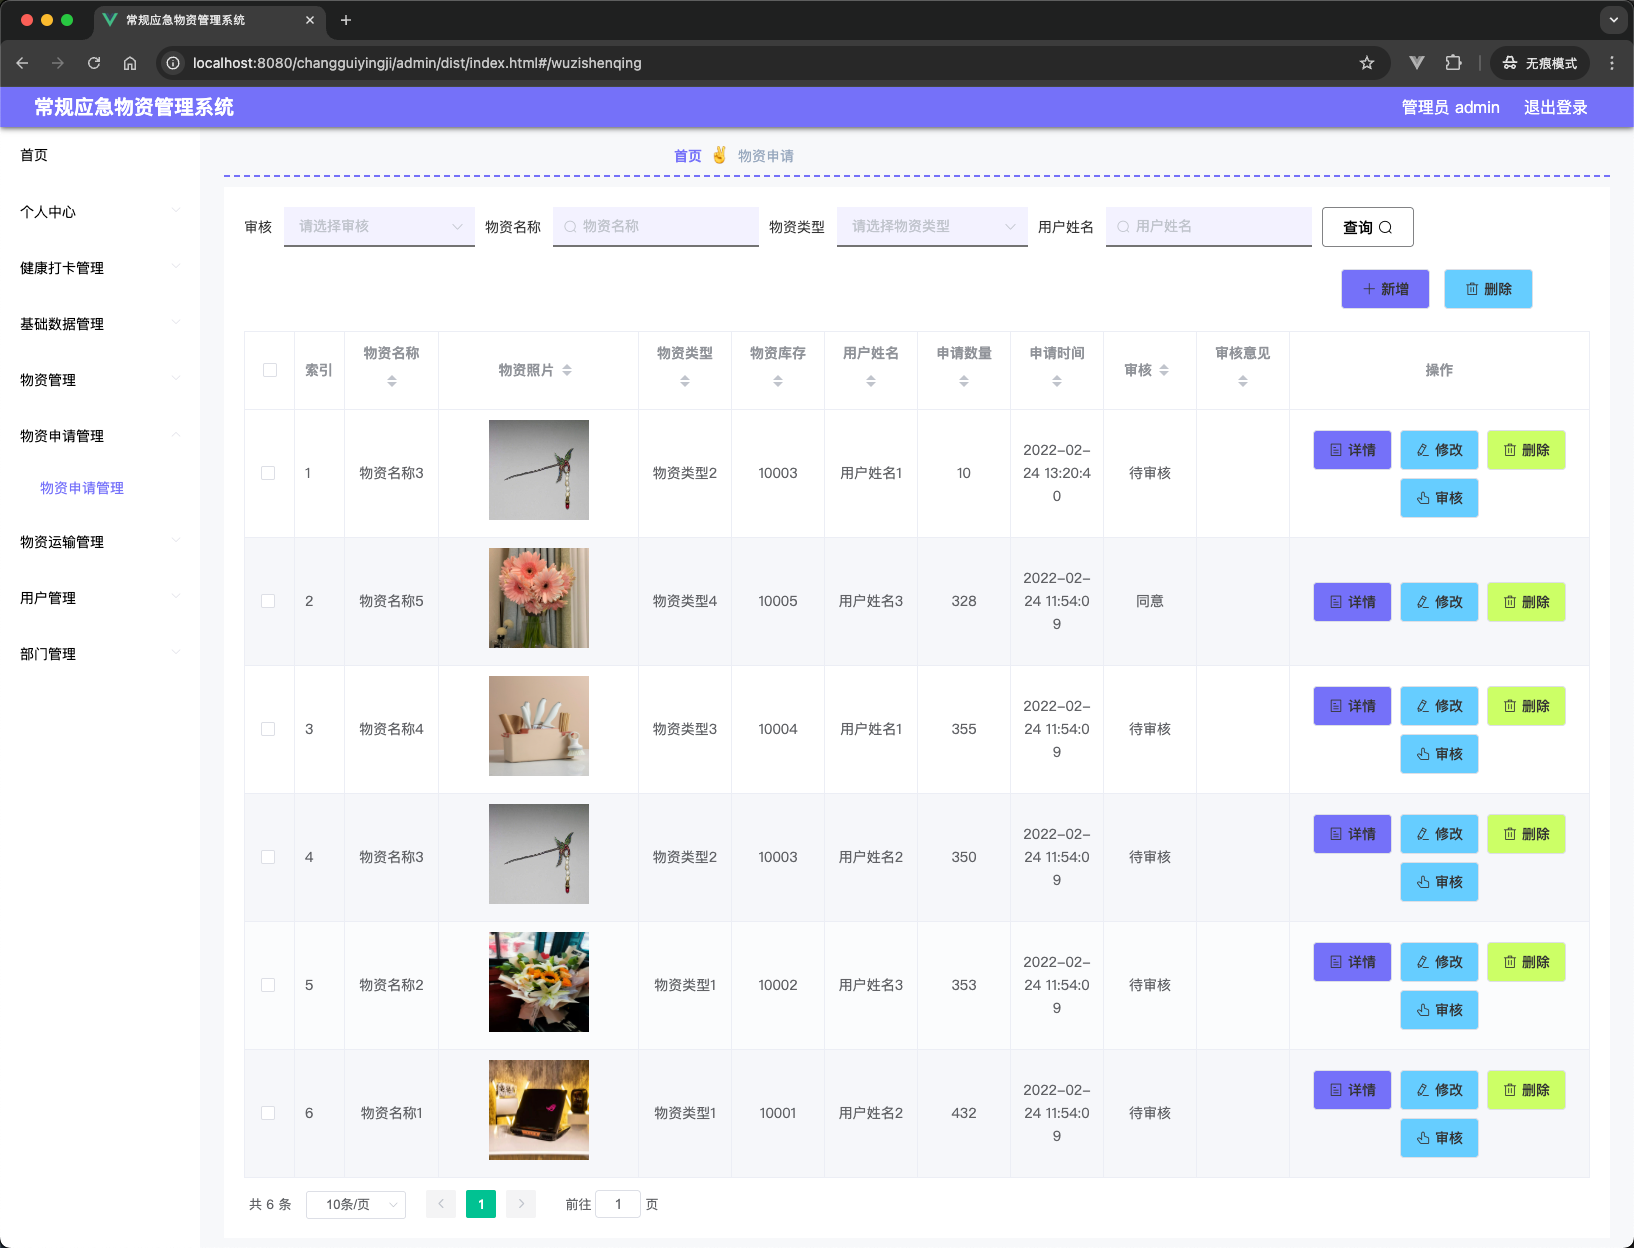Screen dimensions: 1634x1248
Task: Click page 1 in pagination
Action: [481, 1204]
